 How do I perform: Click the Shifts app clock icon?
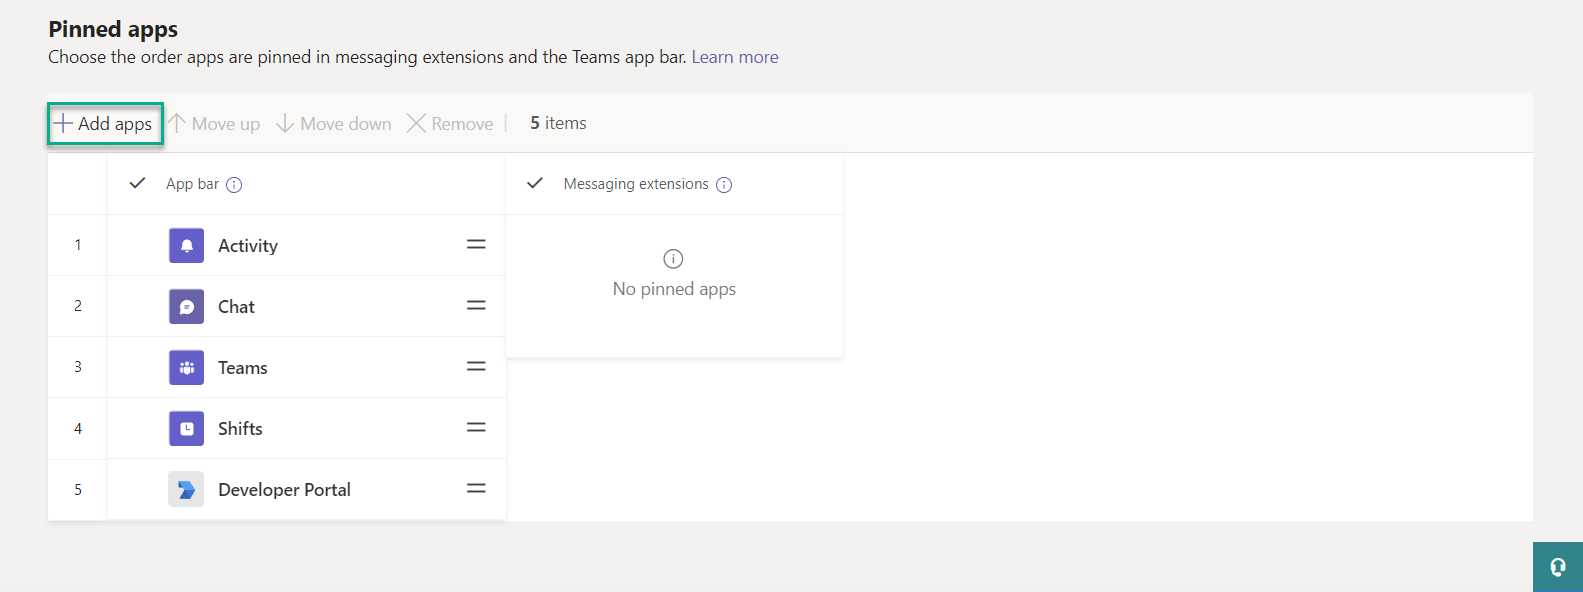[x=186, y=429]
